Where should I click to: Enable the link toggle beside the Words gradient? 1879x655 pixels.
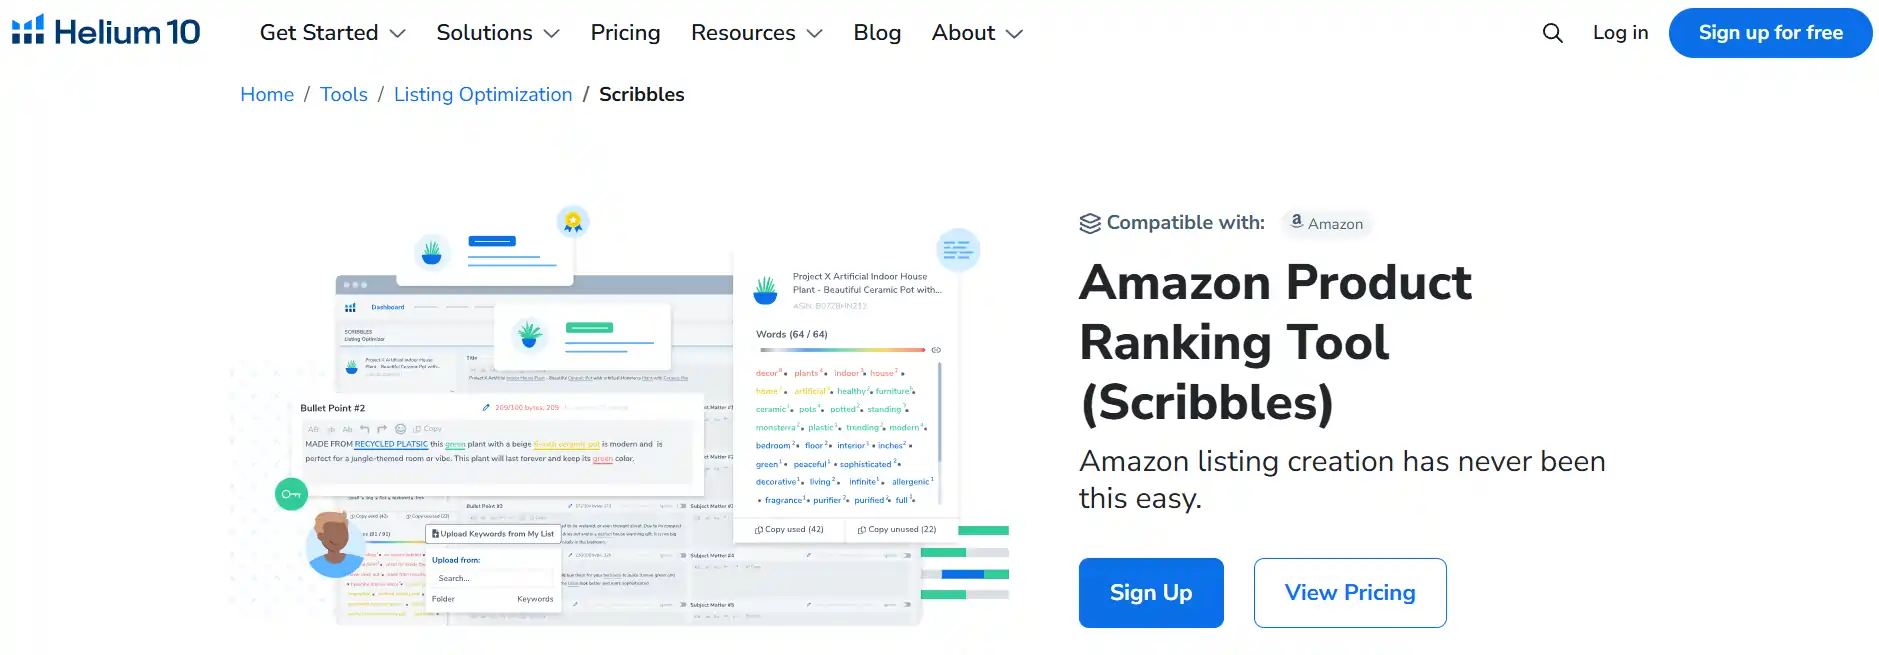[x=935, y=350]
